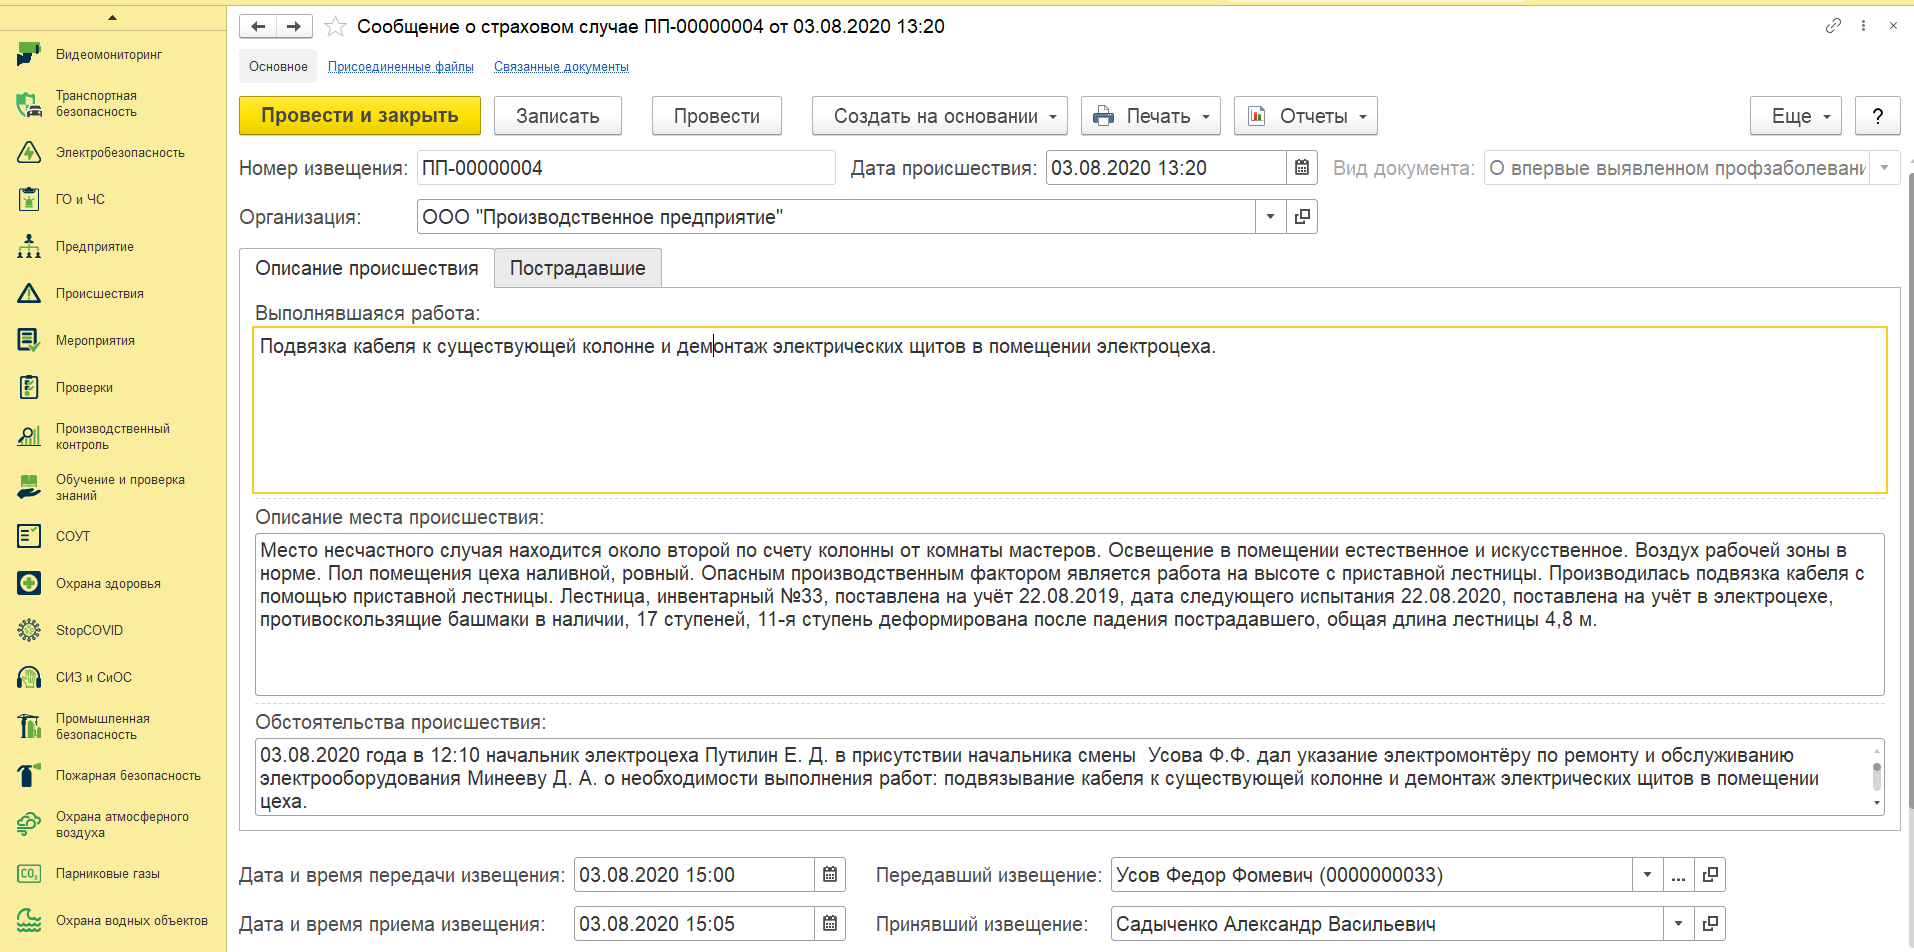Open the Печать dropdown menu
The image size is (1914, 952).
pos(1152,116)
